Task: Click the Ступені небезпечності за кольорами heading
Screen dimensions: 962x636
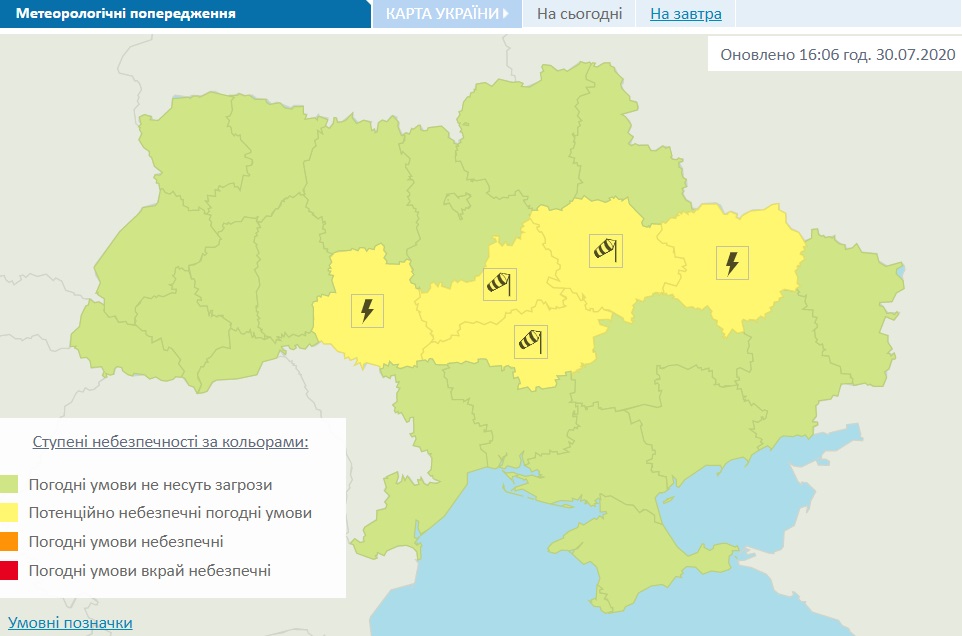Action: pos(170,441)
